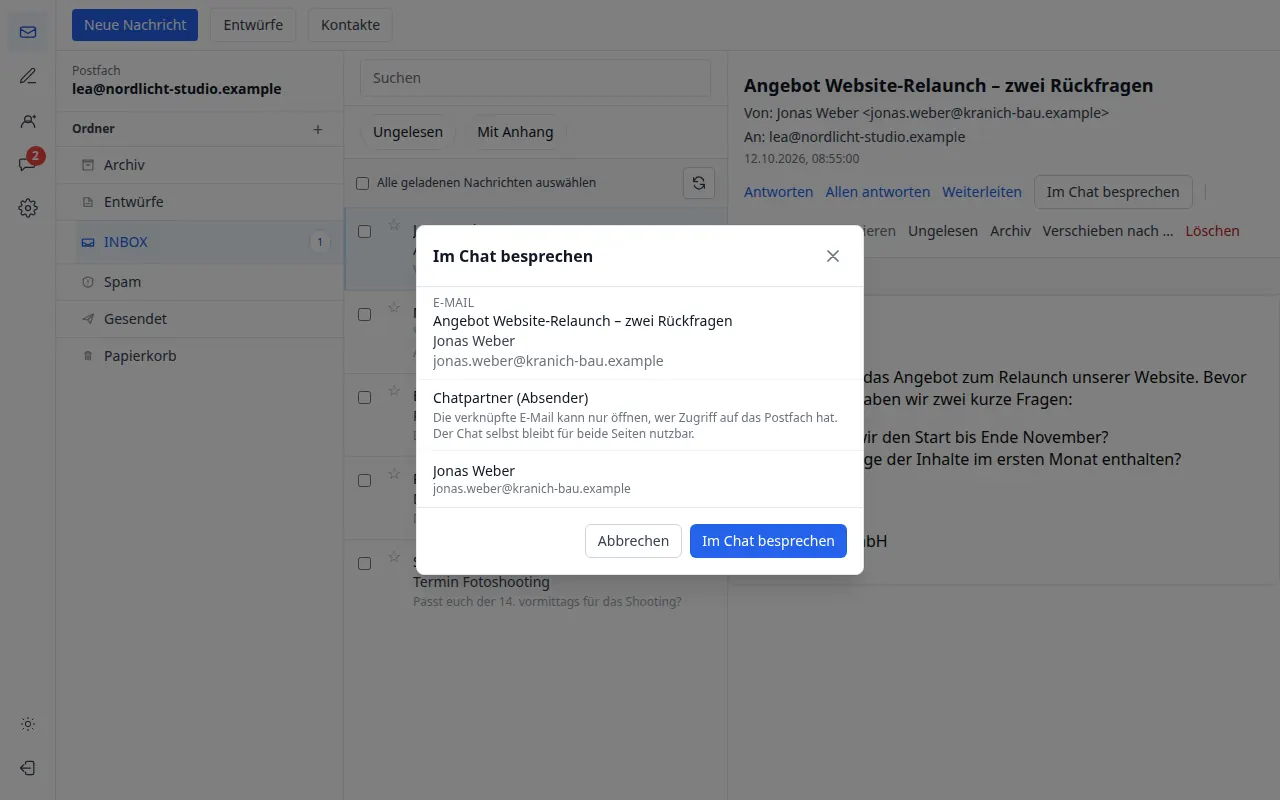Toggle the Ungelesen filter chip above the list

point(408,132)
